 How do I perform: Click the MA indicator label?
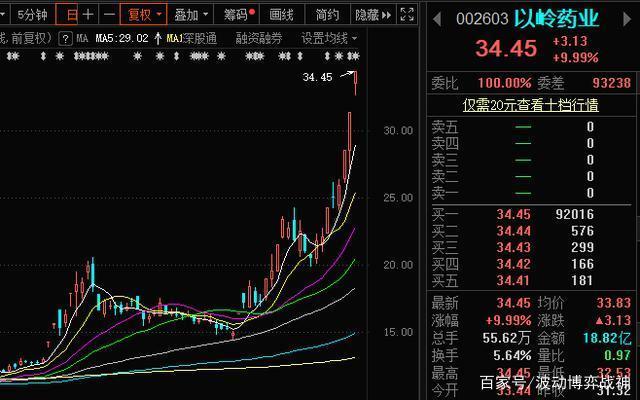82,39
